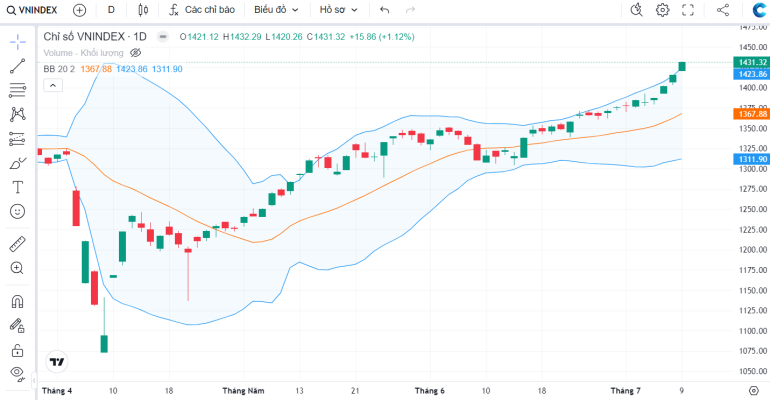This screenshot has height=400, width=770.
Task: Add symbol to compare with plus icon
Action: [79, 10]
